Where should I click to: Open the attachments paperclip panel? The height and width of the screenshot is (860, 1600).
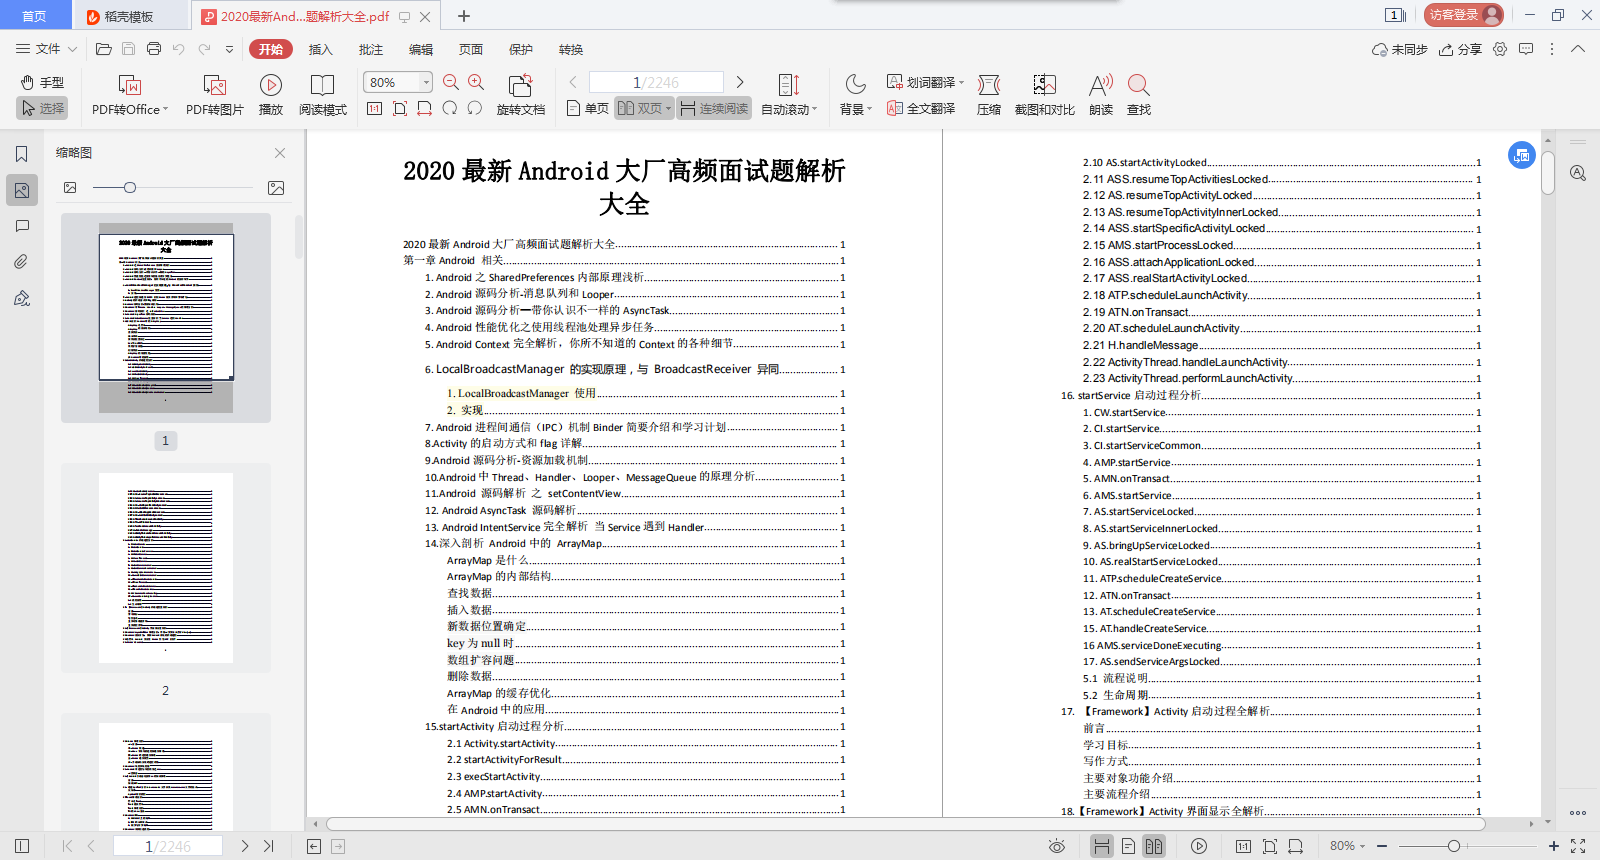pyautogui.click(x=21, y=262)
